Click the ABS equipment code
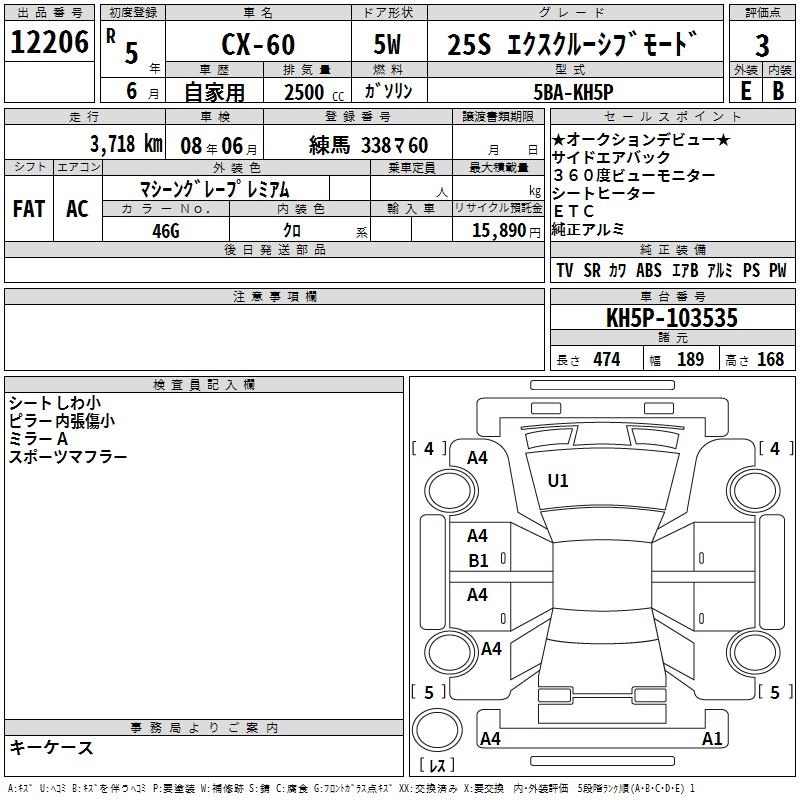This screenshot has height=800, width=800. click(x=649, y=270)
